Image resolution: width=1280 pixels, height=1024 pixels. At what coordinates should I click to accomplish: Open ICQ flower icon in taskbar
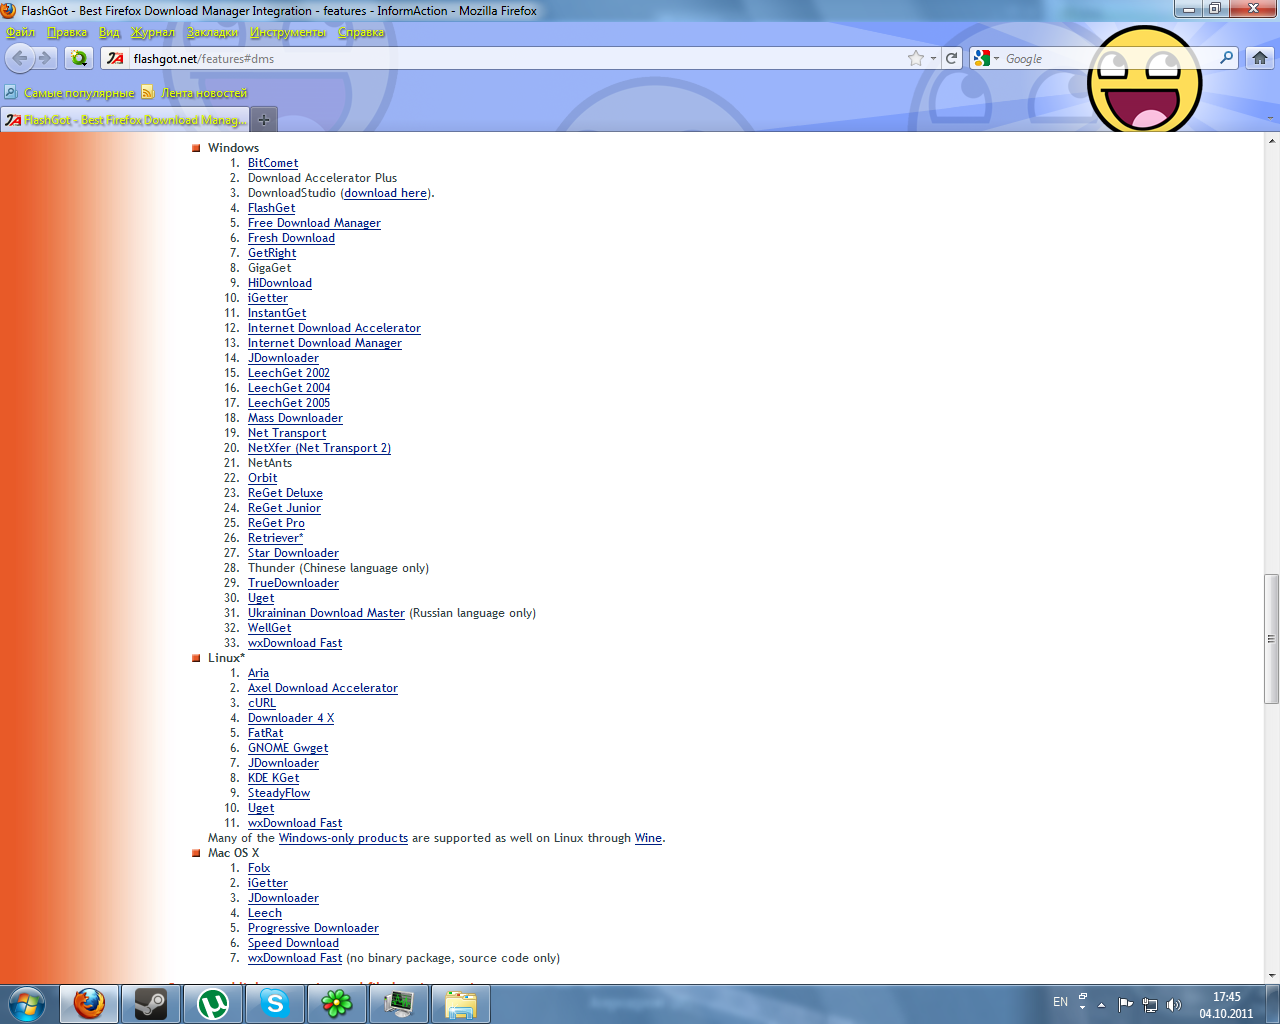337,1003
